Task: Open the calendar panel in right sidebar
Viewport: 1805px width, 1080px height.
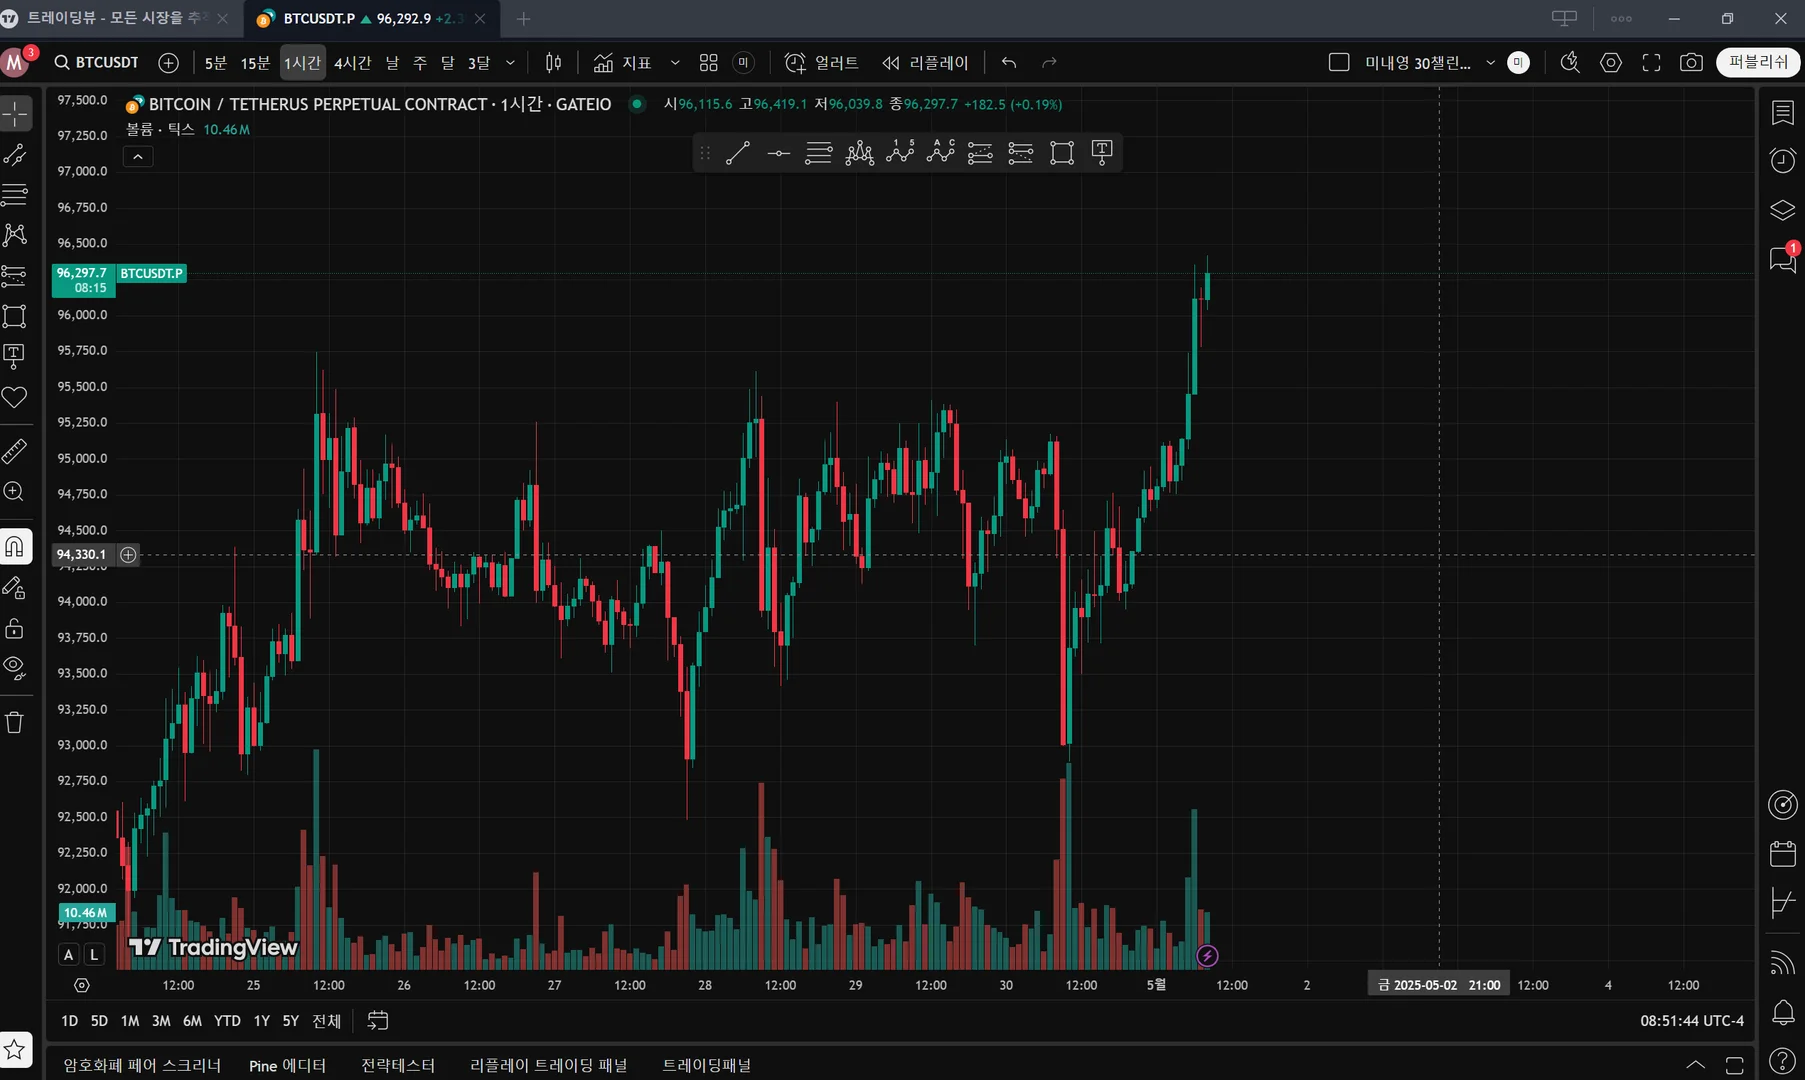Action: point(1783,854)
